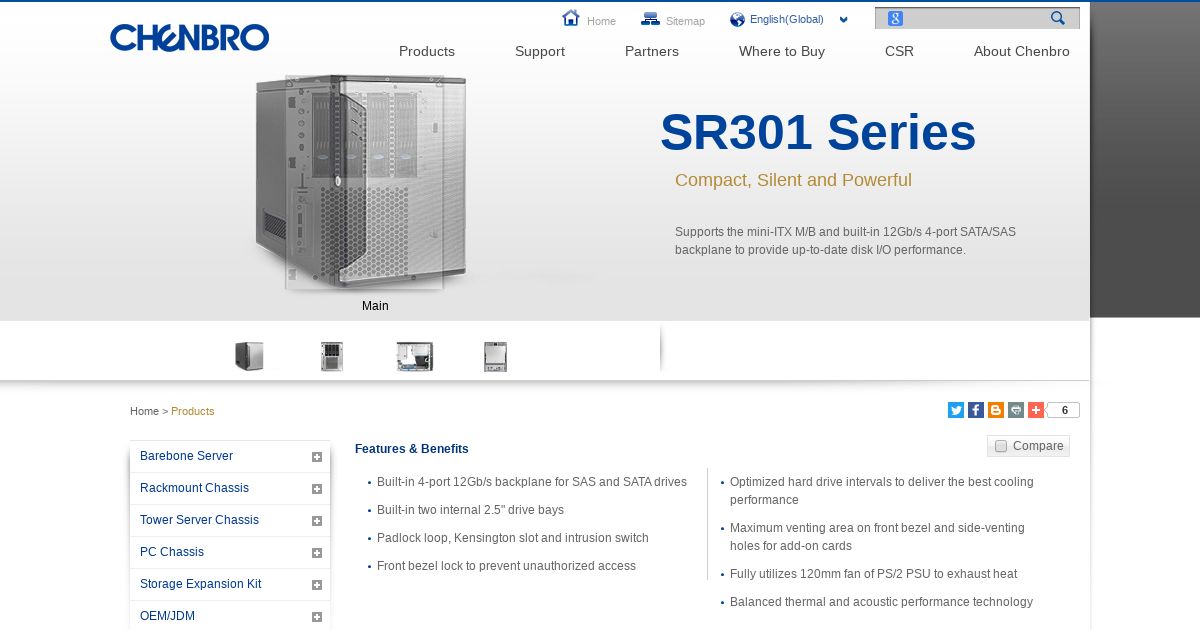The image size is (1200, 630).
Task: Expand OEM/JDM with plus icon
Action: [x=317, y=617]
